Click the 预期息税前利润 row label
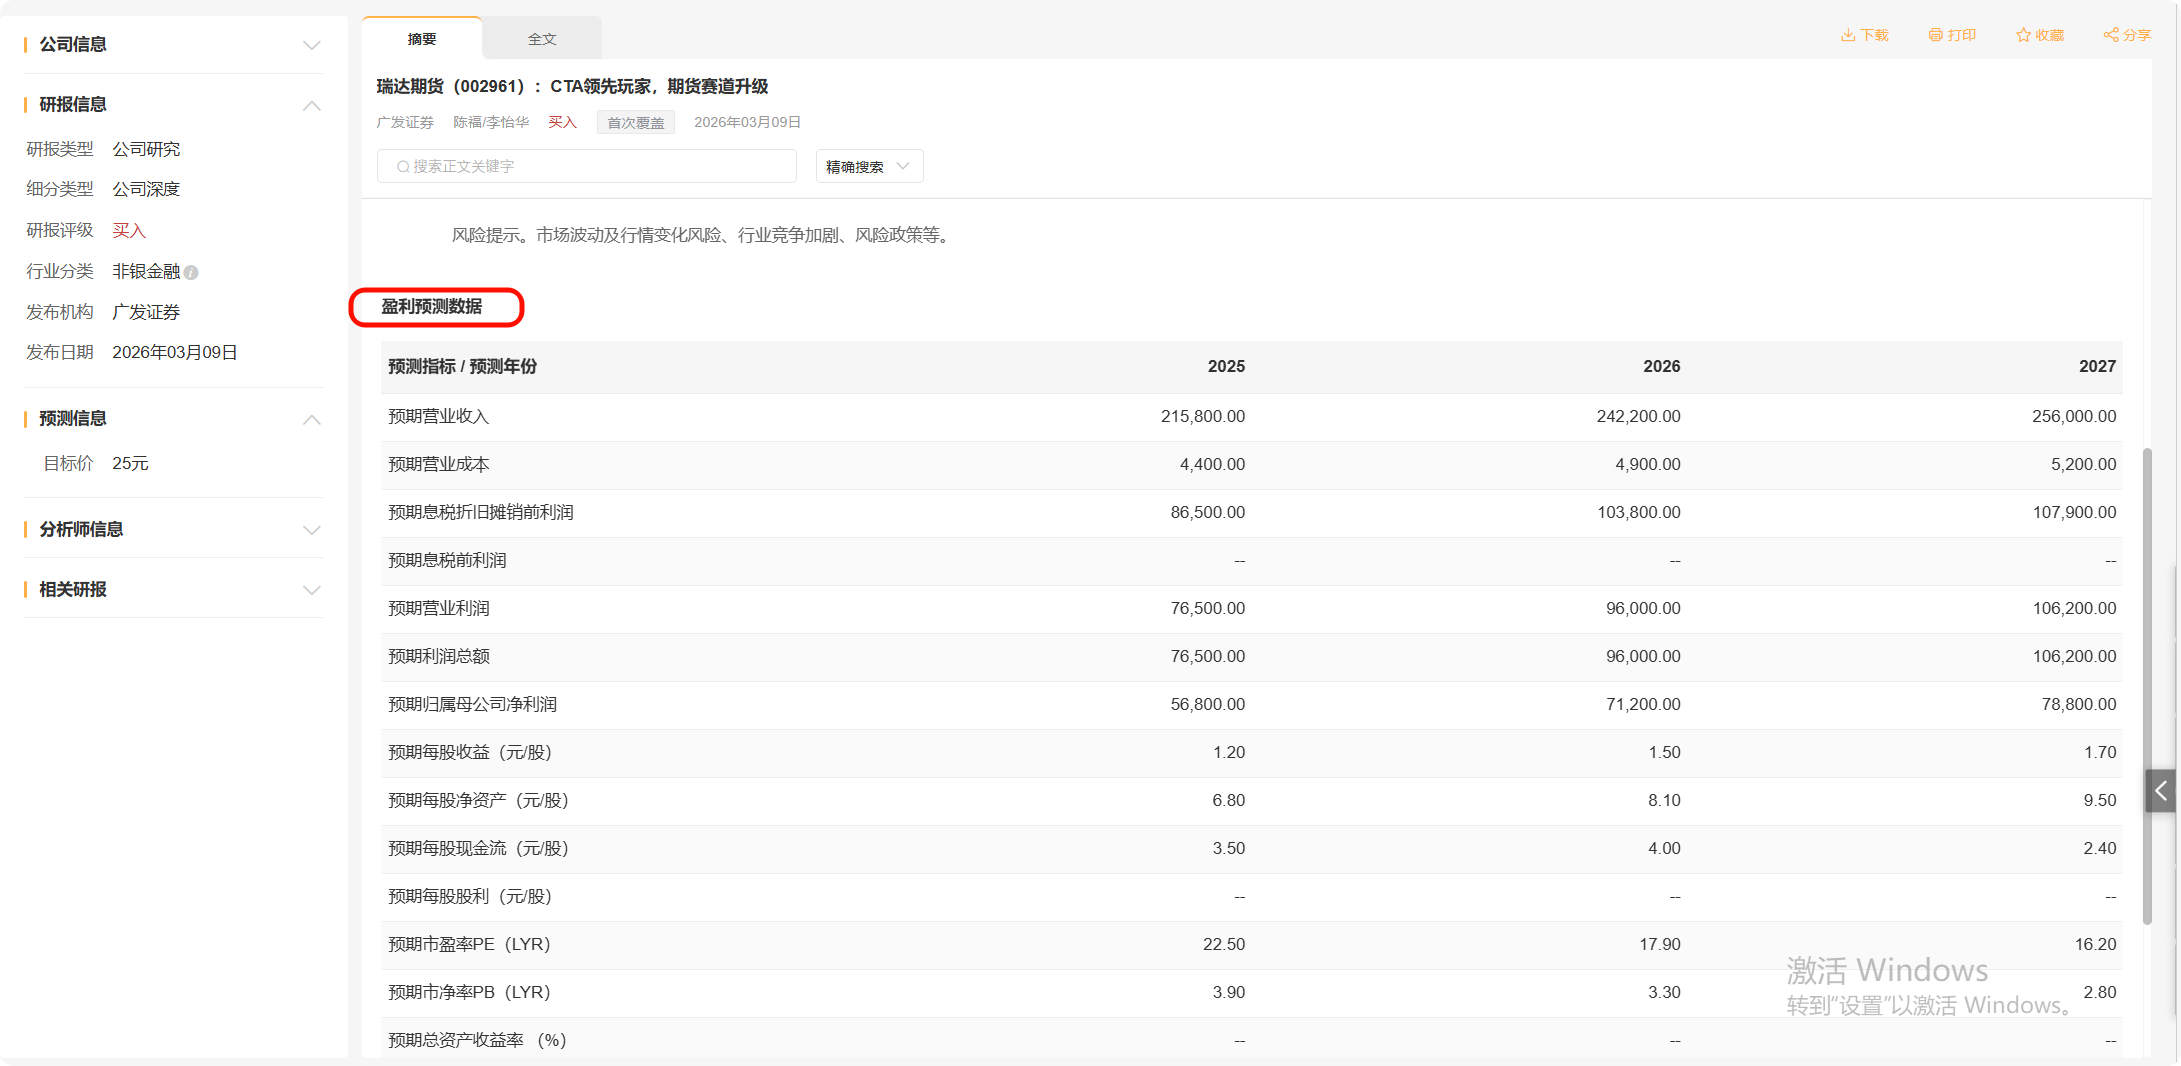The width and height of the screenshot is (2181, 1066). click(x=447, y=560)
